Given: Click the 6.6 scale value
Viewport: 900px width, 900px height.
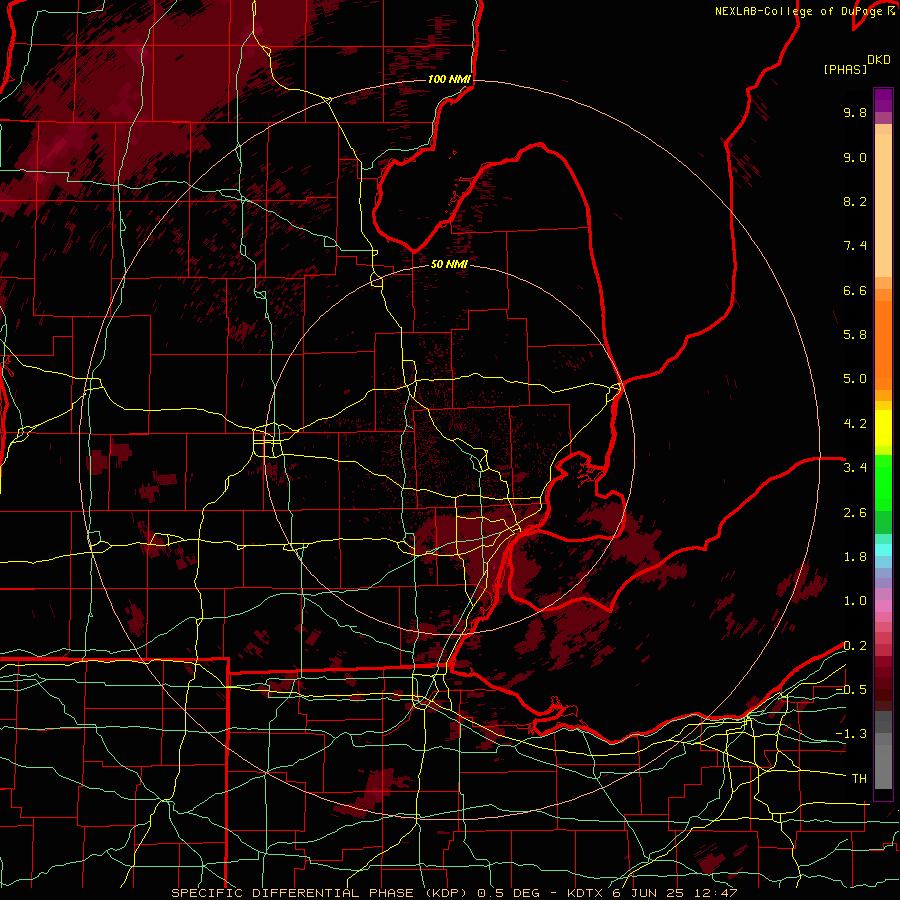Looking at the screenshot, I should (x=855, y=290).
